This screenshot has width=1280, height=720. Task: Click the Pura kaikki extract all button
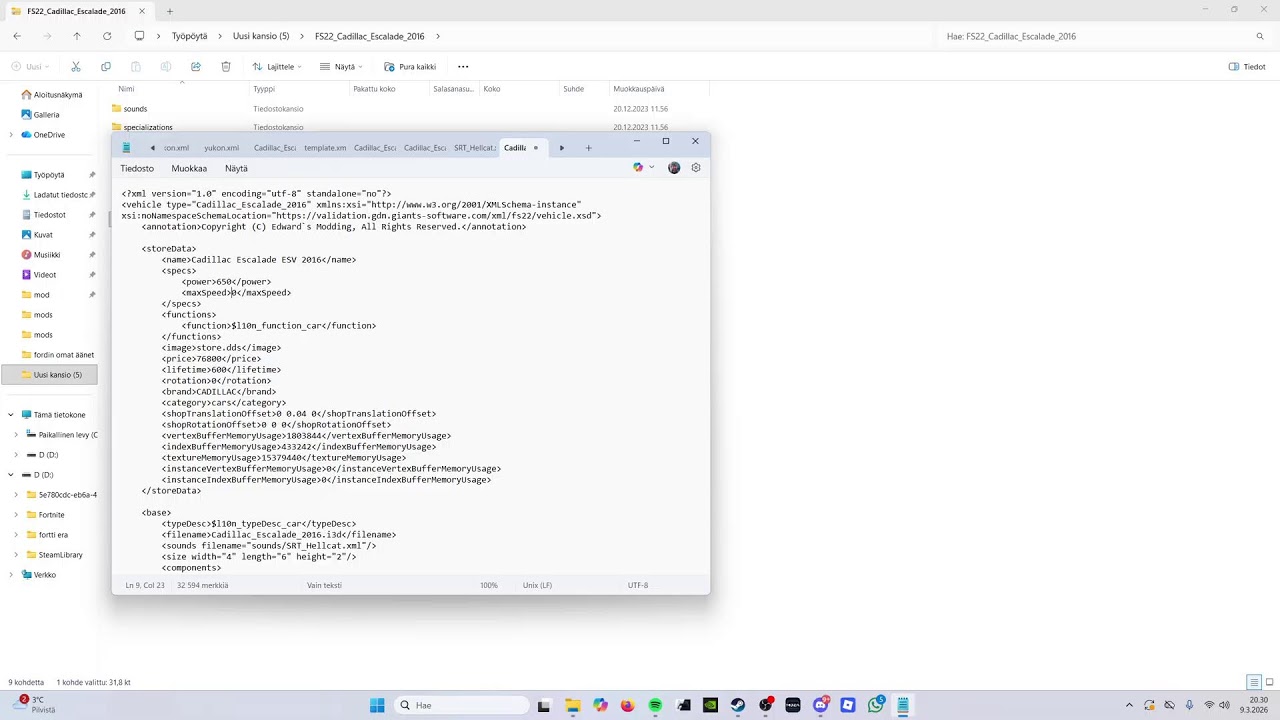410,67
